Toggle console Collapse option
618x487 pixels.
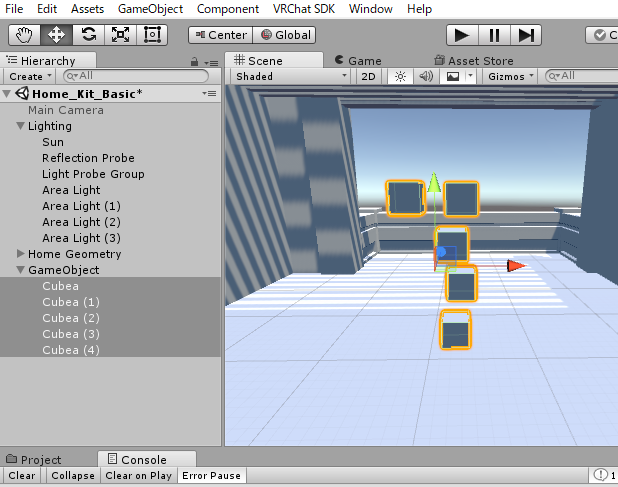[73, 476]
